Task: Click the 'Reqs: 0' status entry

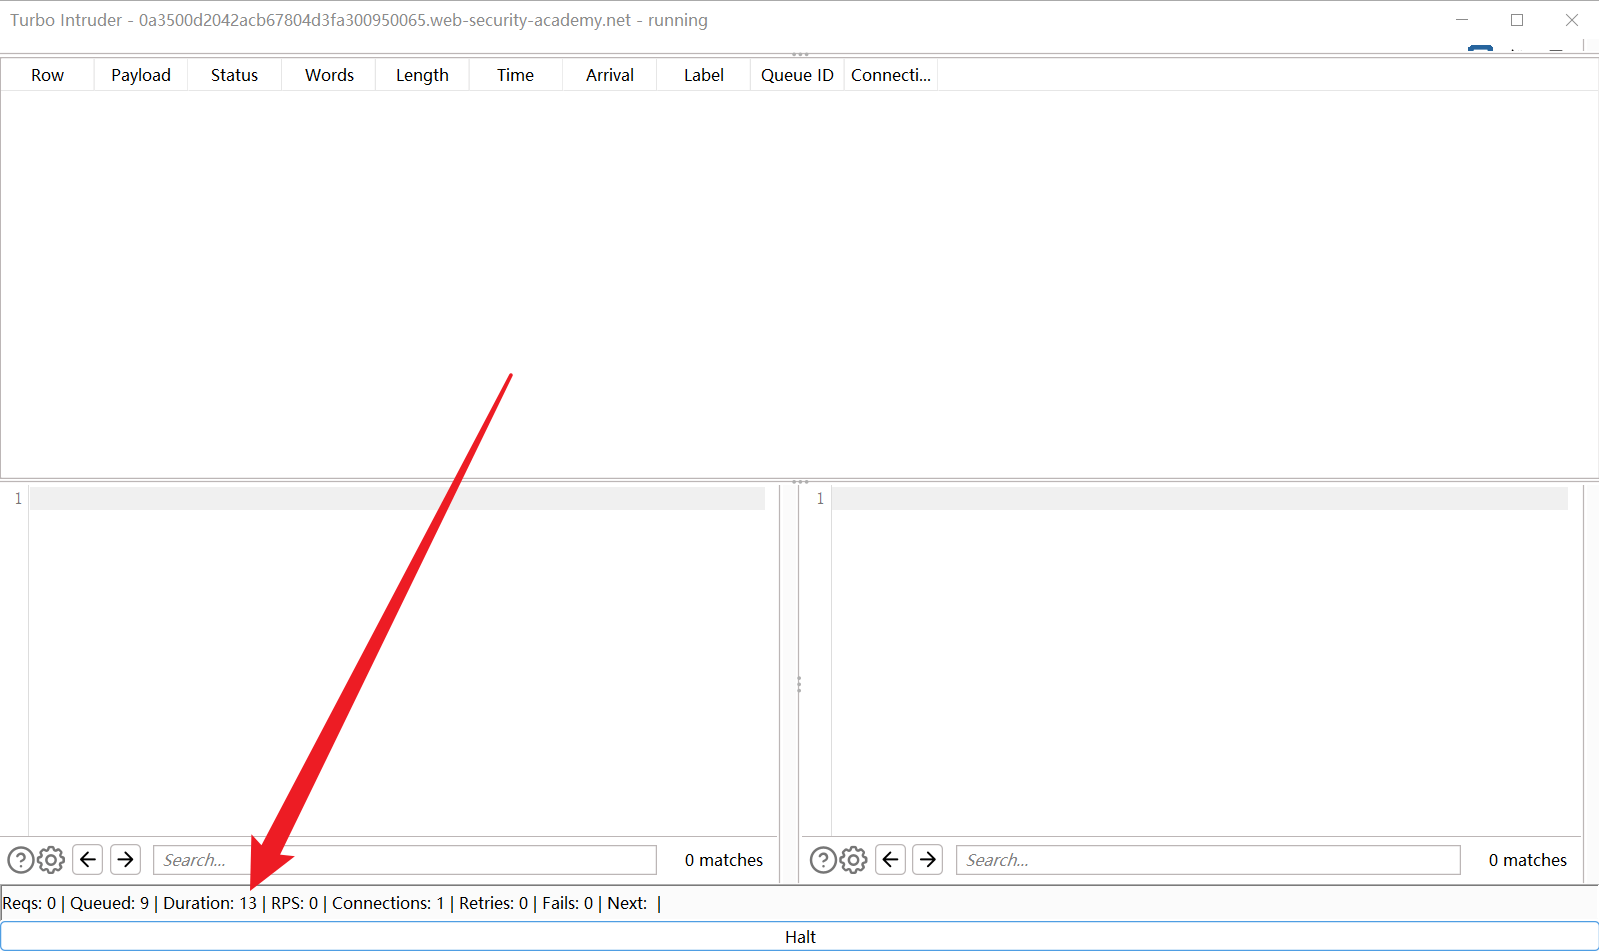Action: coord(29,903)
